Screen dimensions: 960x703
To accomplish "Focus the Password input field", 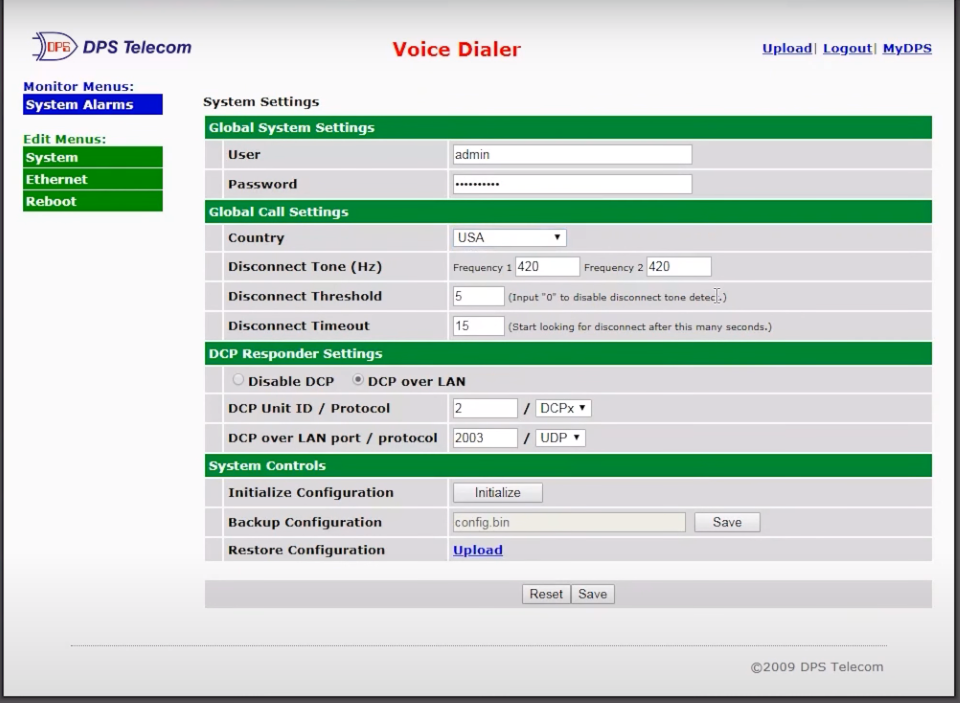I will (x=572, y=184).
